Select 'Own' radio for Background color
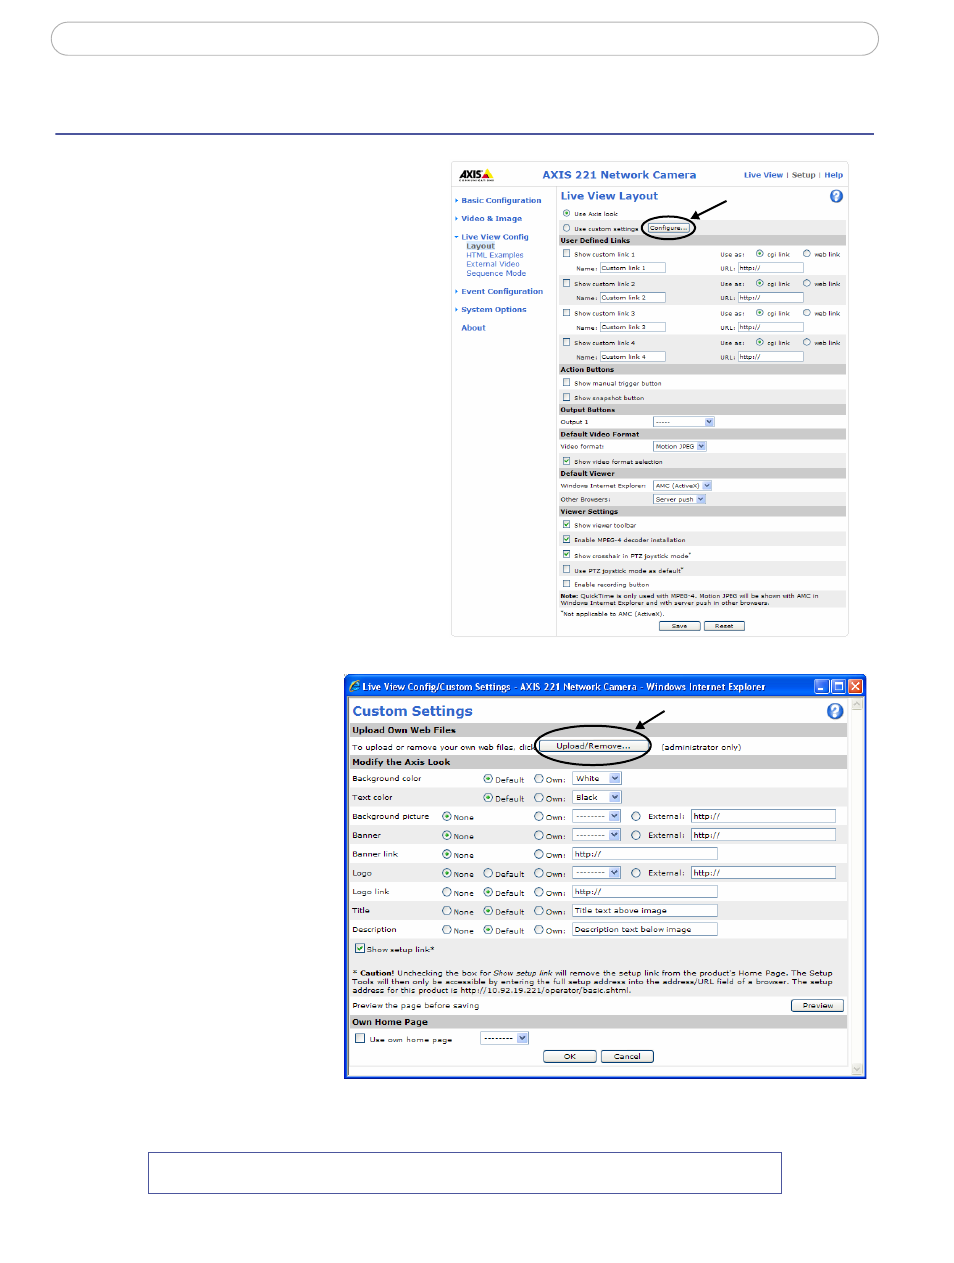 (x=539, y=778)
